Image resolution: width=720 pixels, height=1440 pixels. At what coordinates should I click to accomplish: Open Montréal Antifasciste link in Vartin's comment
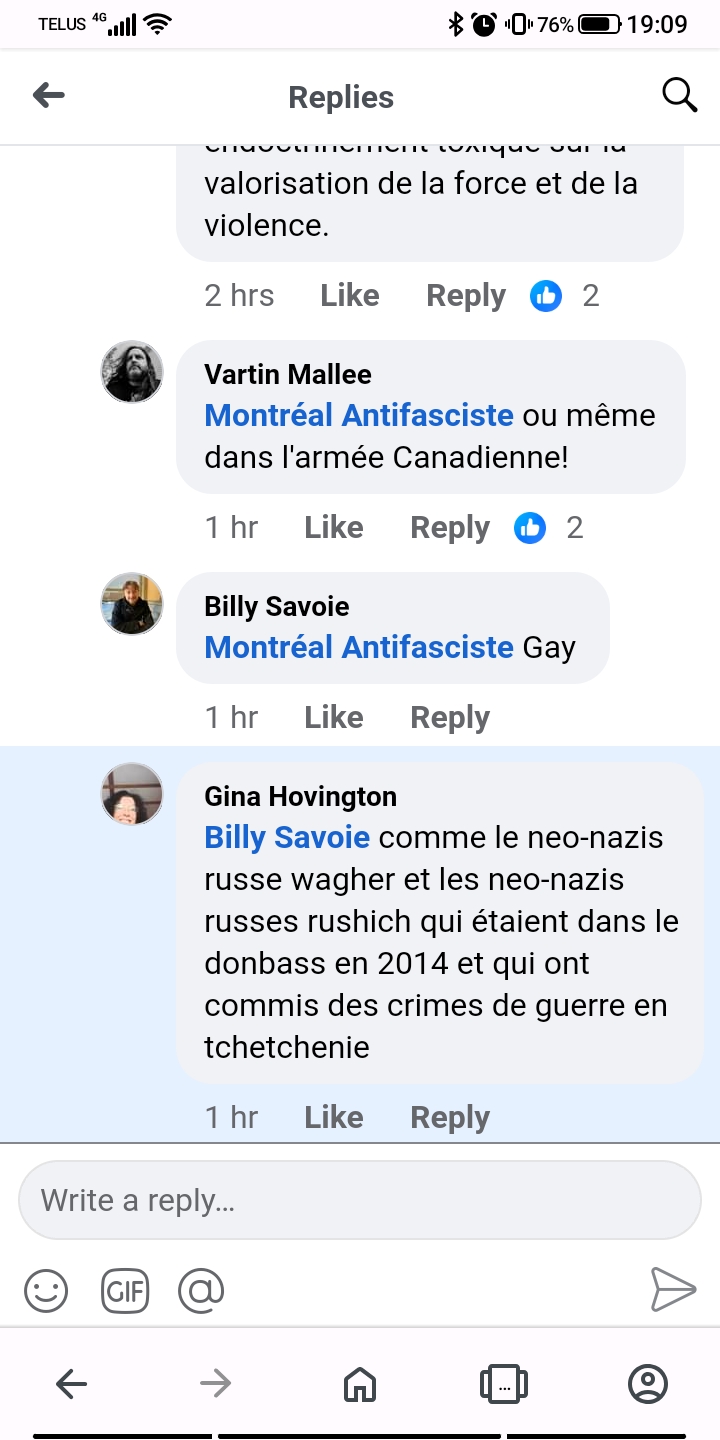pos(359,415)
